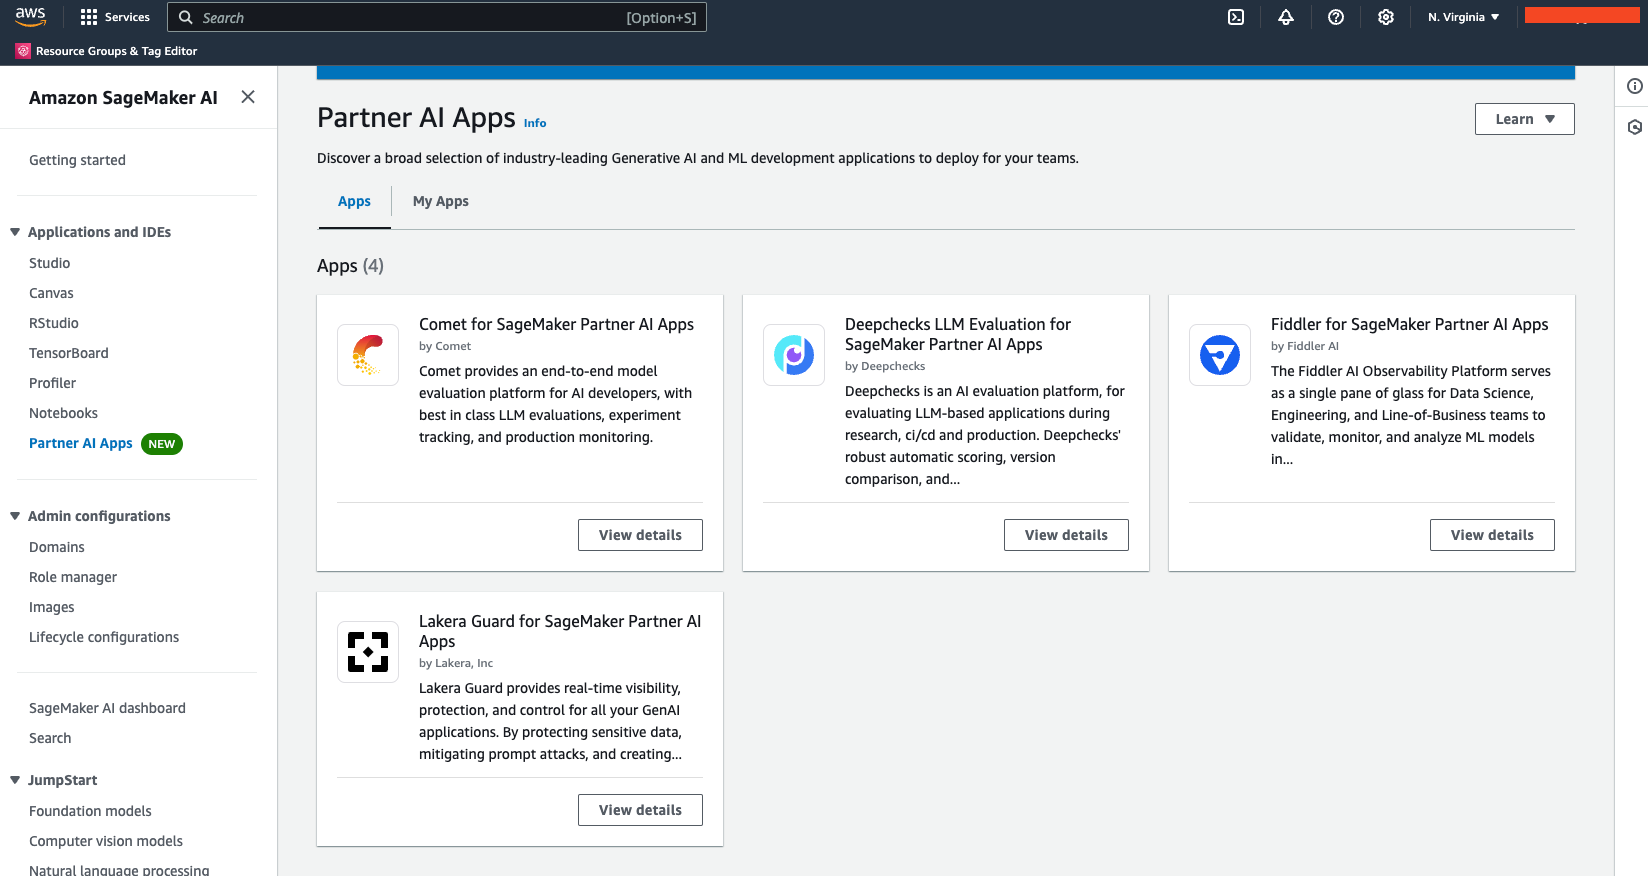Open RStudio in the sidebar

pyautogui.click(x=54, y=323)
